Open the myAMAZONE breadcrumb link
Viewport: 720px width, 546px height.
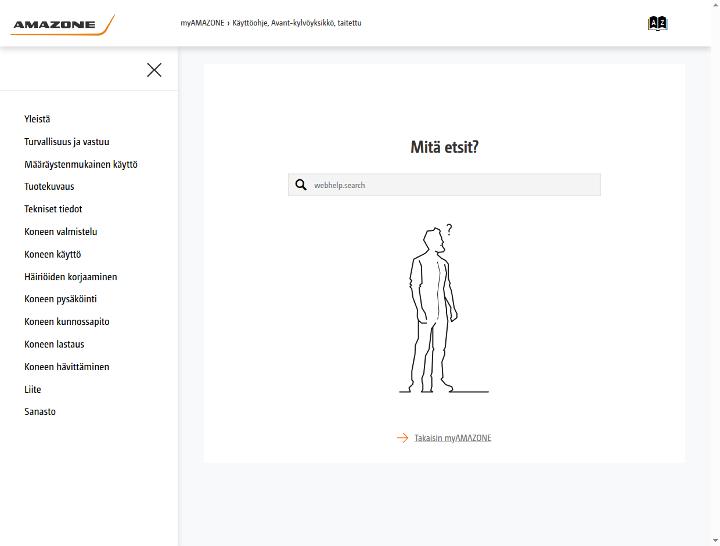[x=202, y=23]
